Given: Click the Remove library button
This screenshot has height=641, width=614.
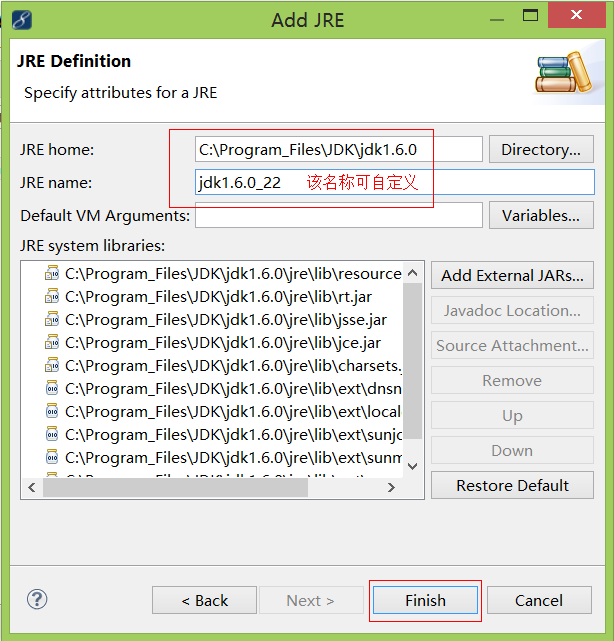Looking at the screenshot, I should pyautogui.click(x=512, y=380).
